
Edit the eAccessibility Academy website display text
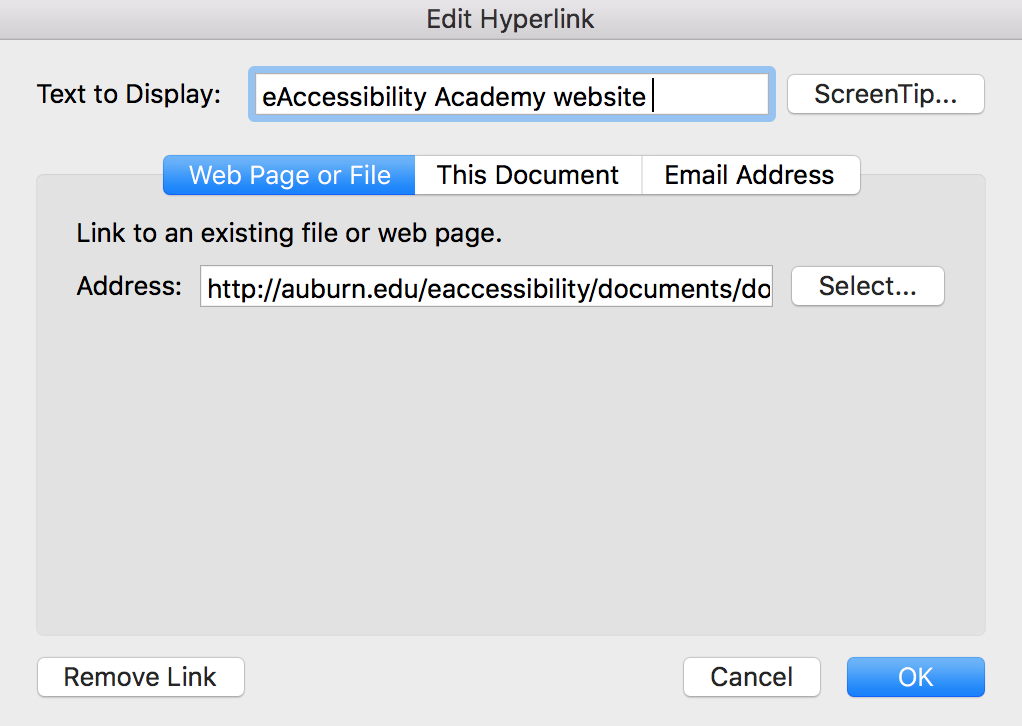[x=511, y=95]
